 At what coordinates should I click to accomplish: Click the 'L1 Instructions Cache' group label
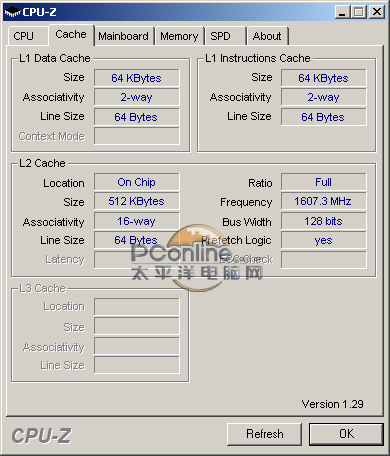(258, 58)
